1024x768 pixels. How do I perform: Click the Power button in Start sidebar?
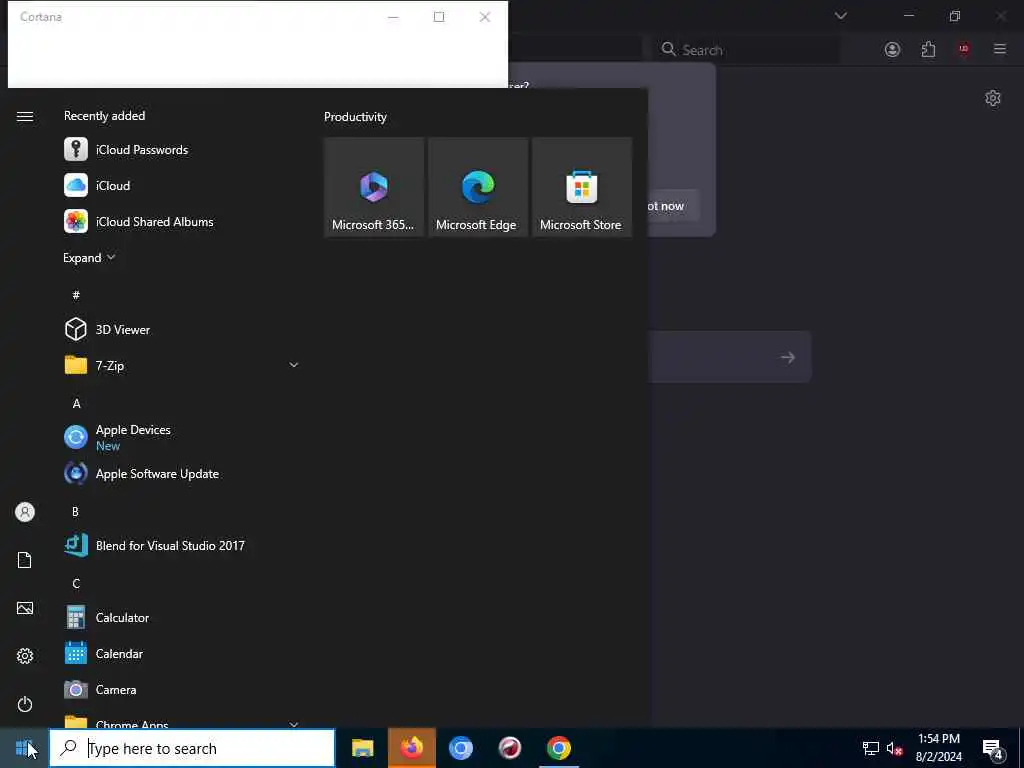(25, 704)
